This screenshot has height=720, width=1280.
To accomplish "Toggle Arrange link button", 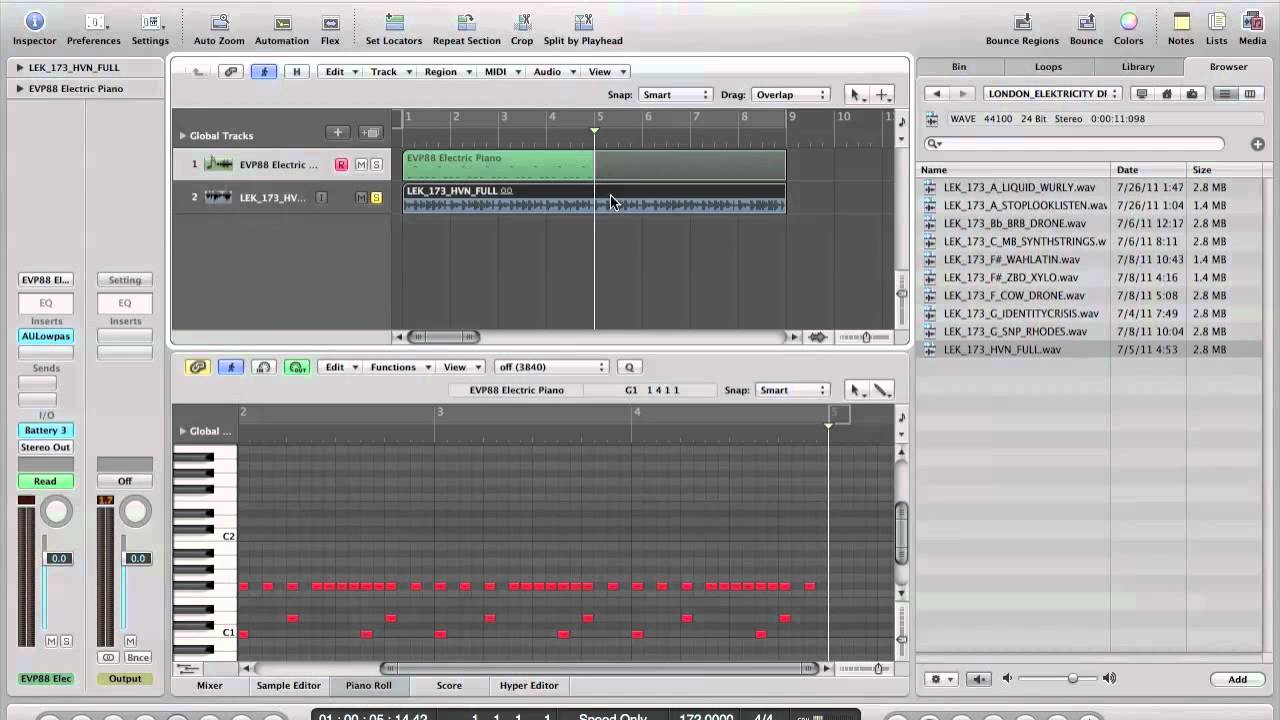I will (231, 72).
